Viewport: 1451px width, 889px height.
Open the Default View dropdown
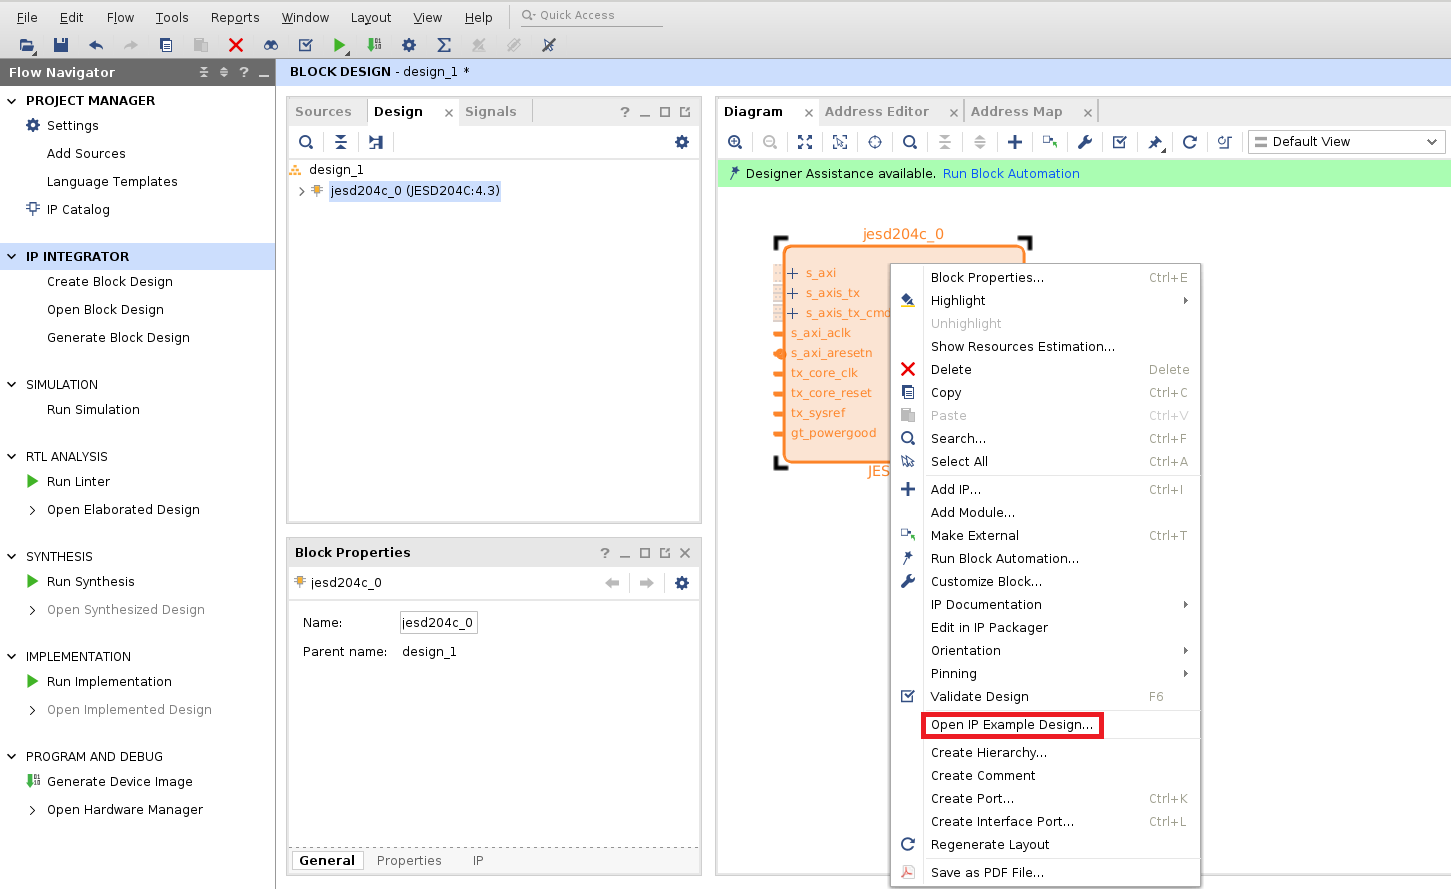point(1347,142)
